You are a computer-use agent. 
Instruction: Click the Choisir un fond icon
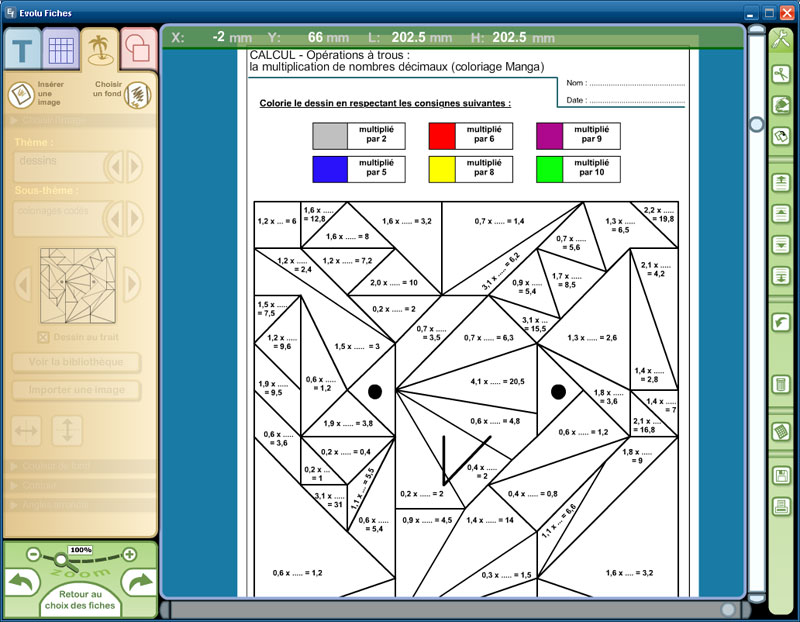138,96
